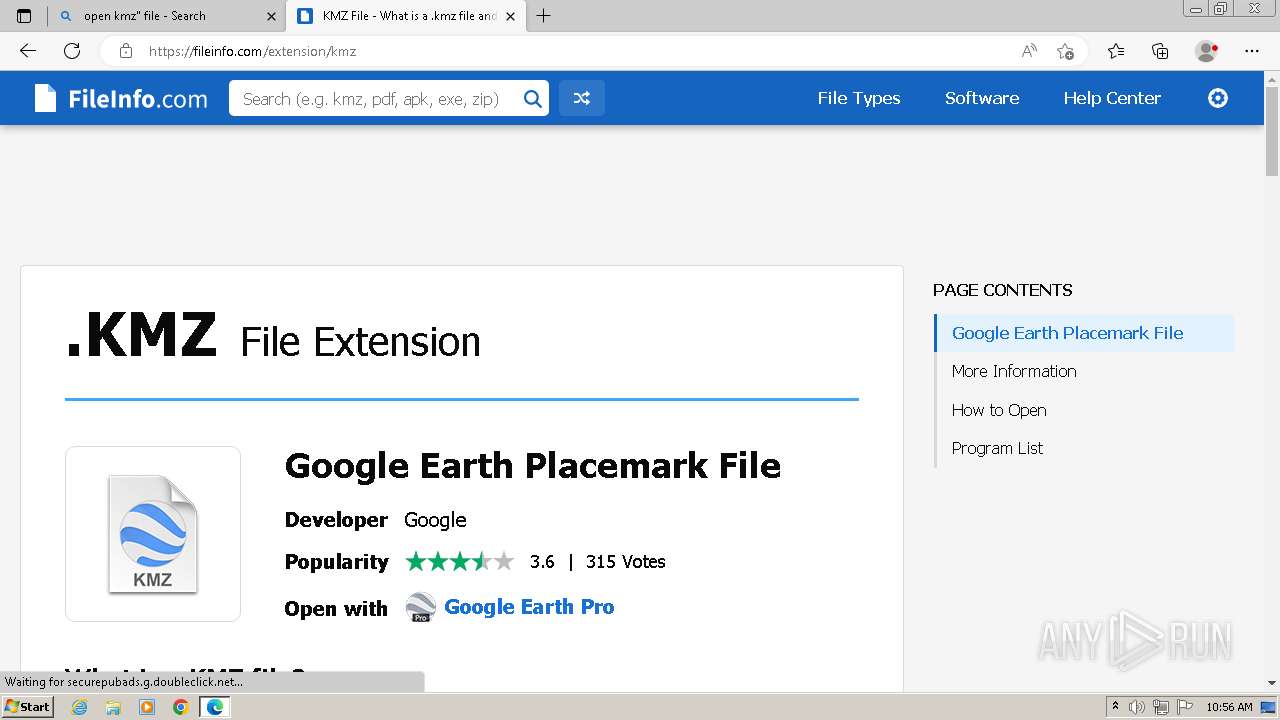Viewport: 1280px width, 720px height.
Task: Open Edge settings and more menu
Action: (x=1252, y=51)
